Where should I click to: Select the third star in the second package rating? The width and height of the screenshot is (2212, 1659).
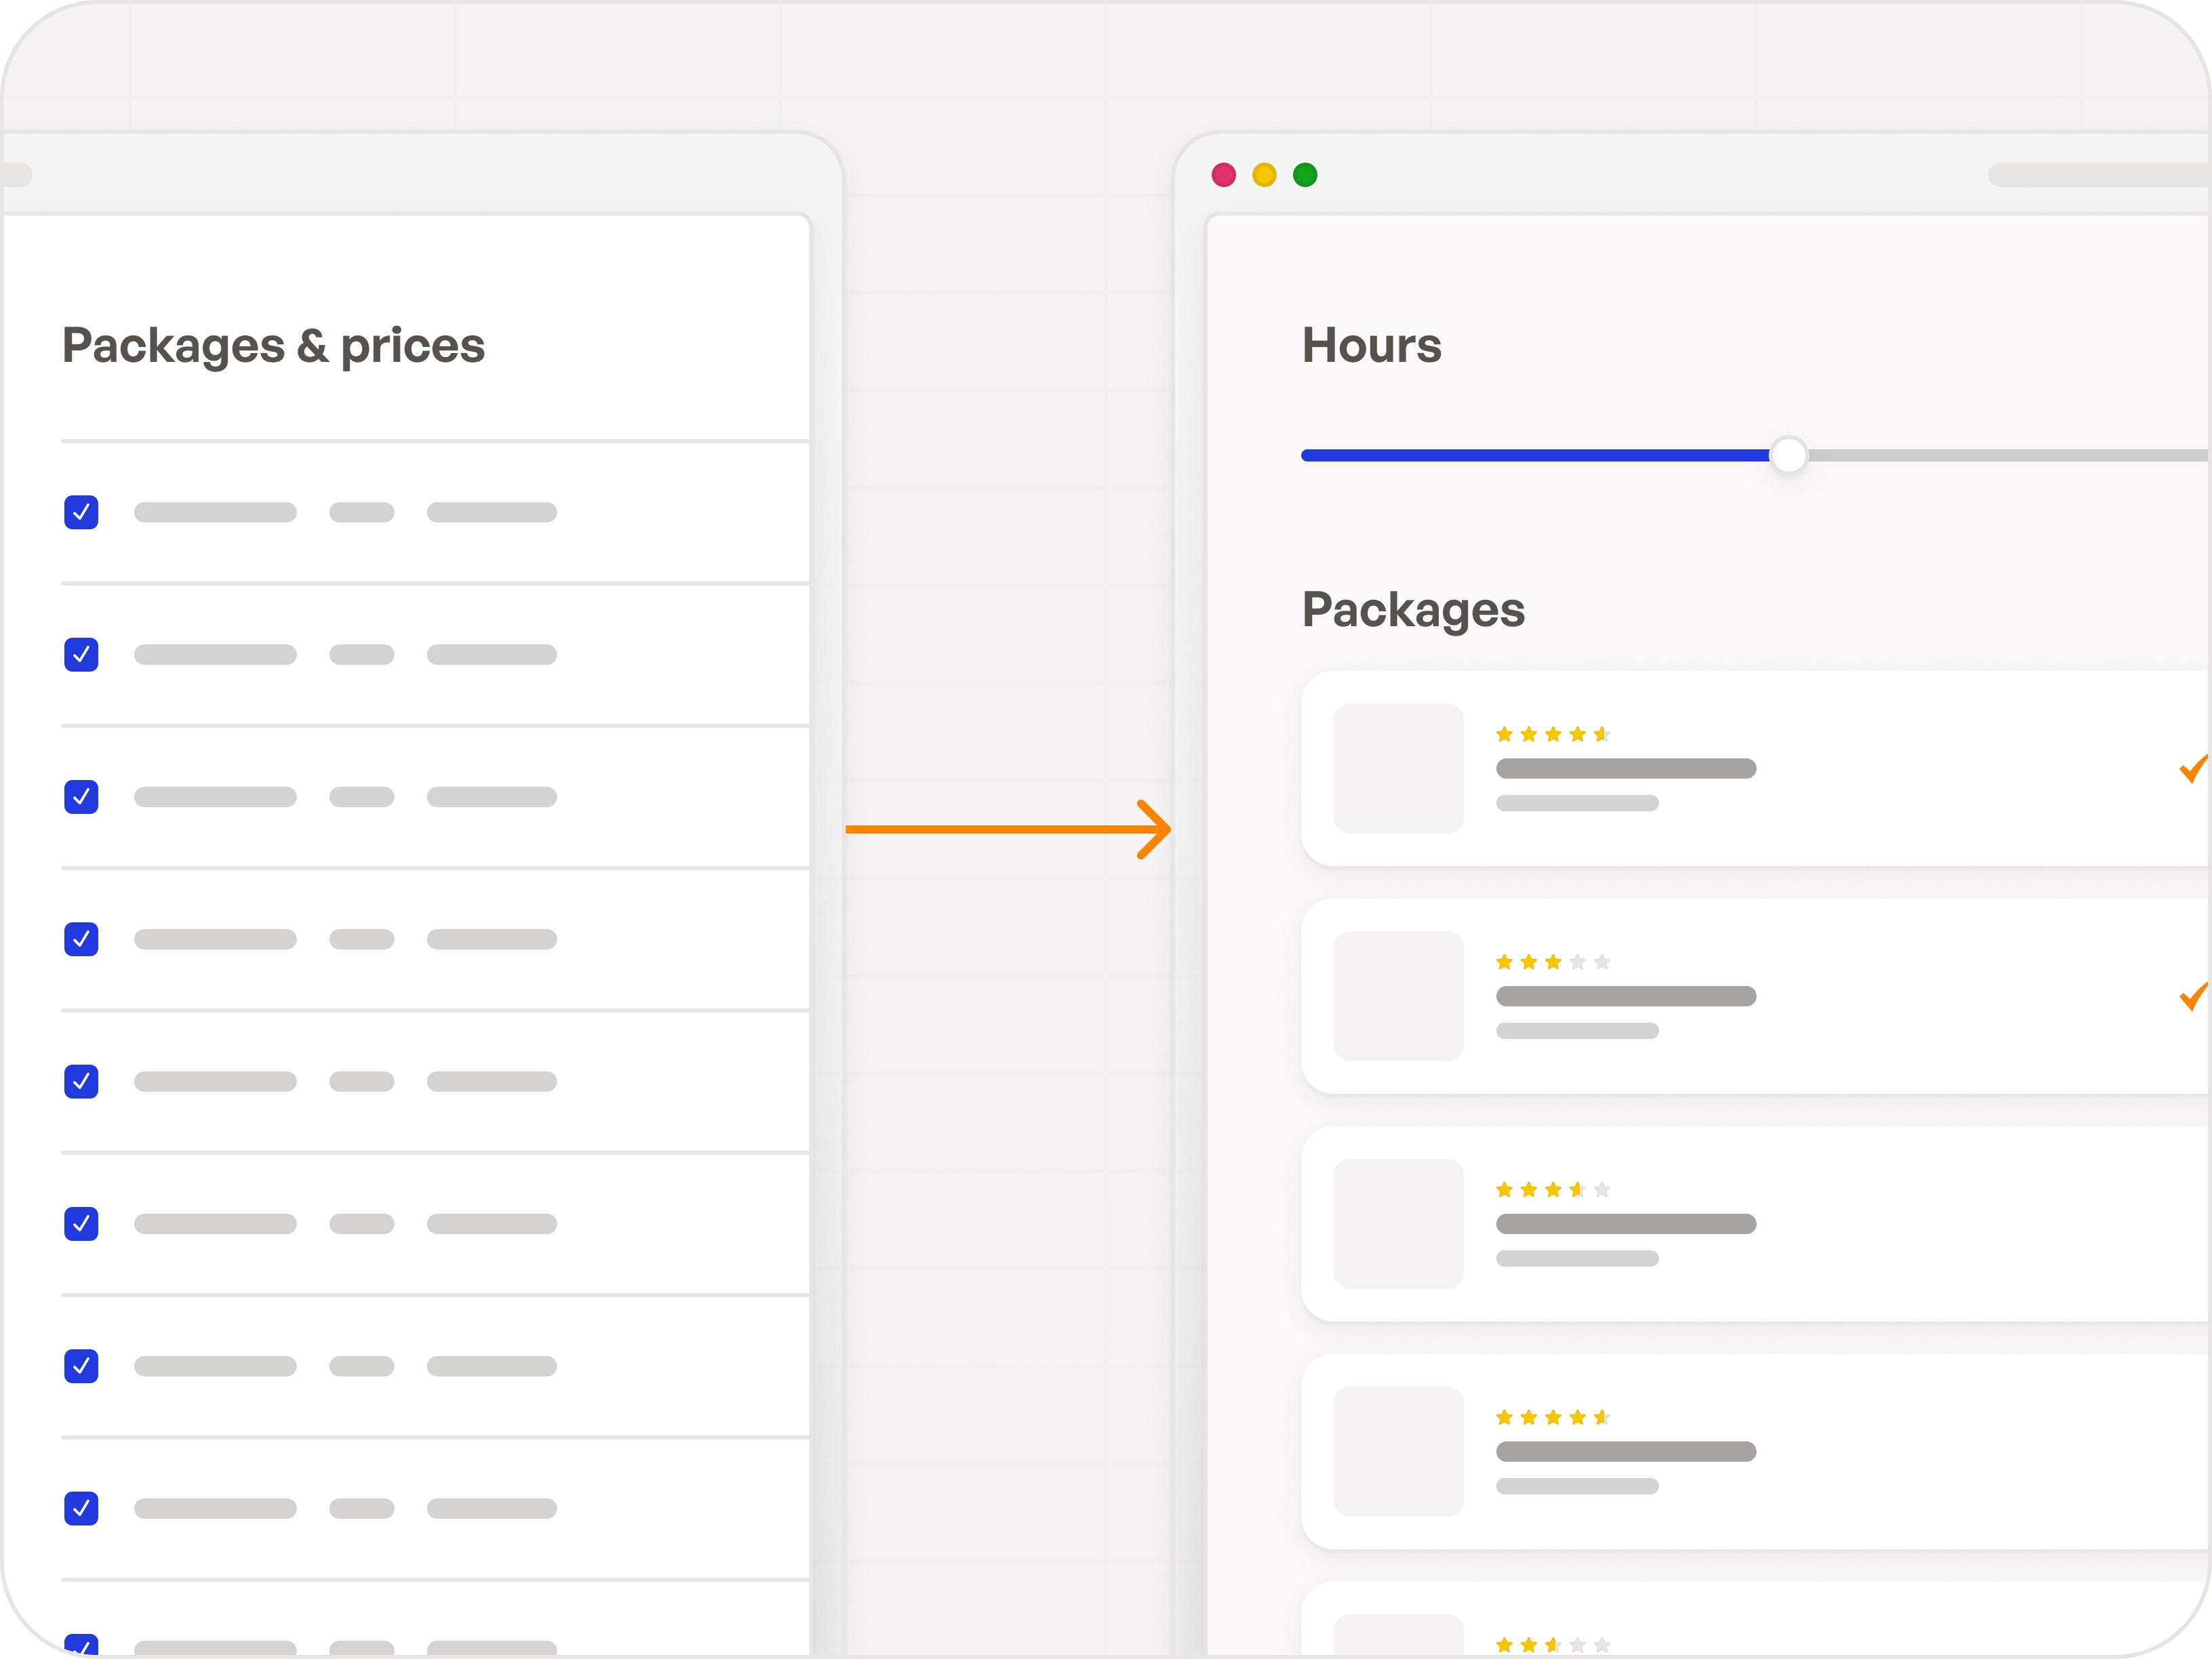1553,961
